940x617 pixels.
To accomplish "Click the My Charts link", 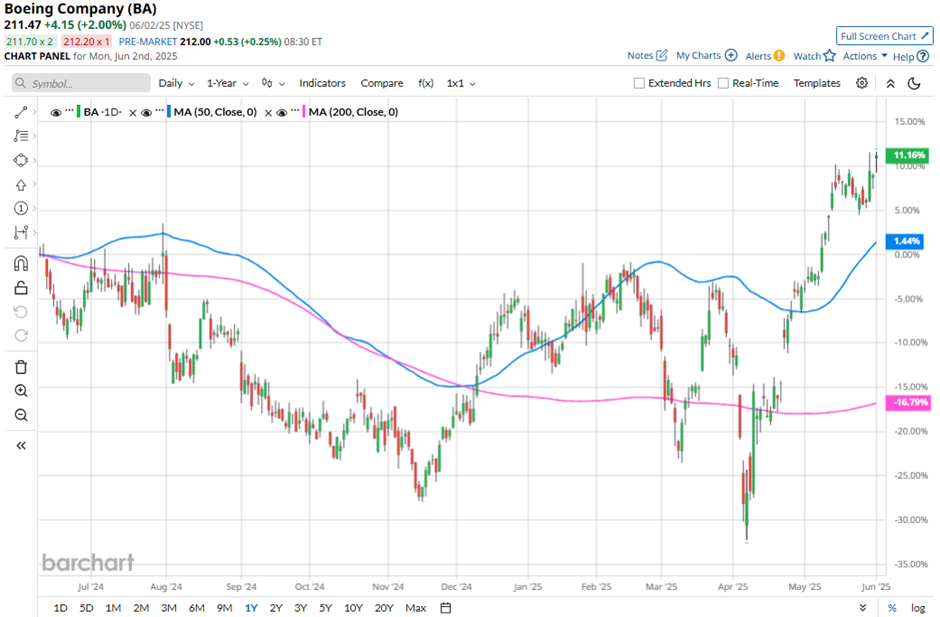I will point(698,55).
